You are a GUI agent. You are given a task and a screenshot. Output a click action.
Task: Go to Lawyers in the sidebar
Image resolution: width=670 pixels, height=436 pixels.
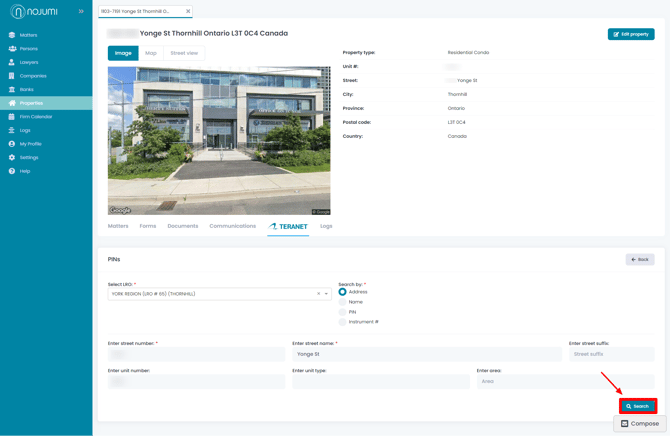(x=28, y=62)
